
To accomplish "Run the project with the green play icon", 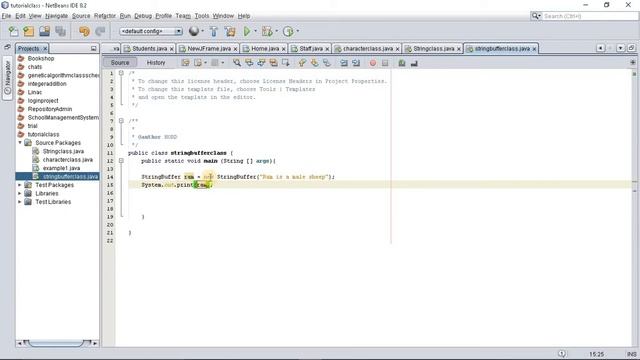I will pos(247,31).
